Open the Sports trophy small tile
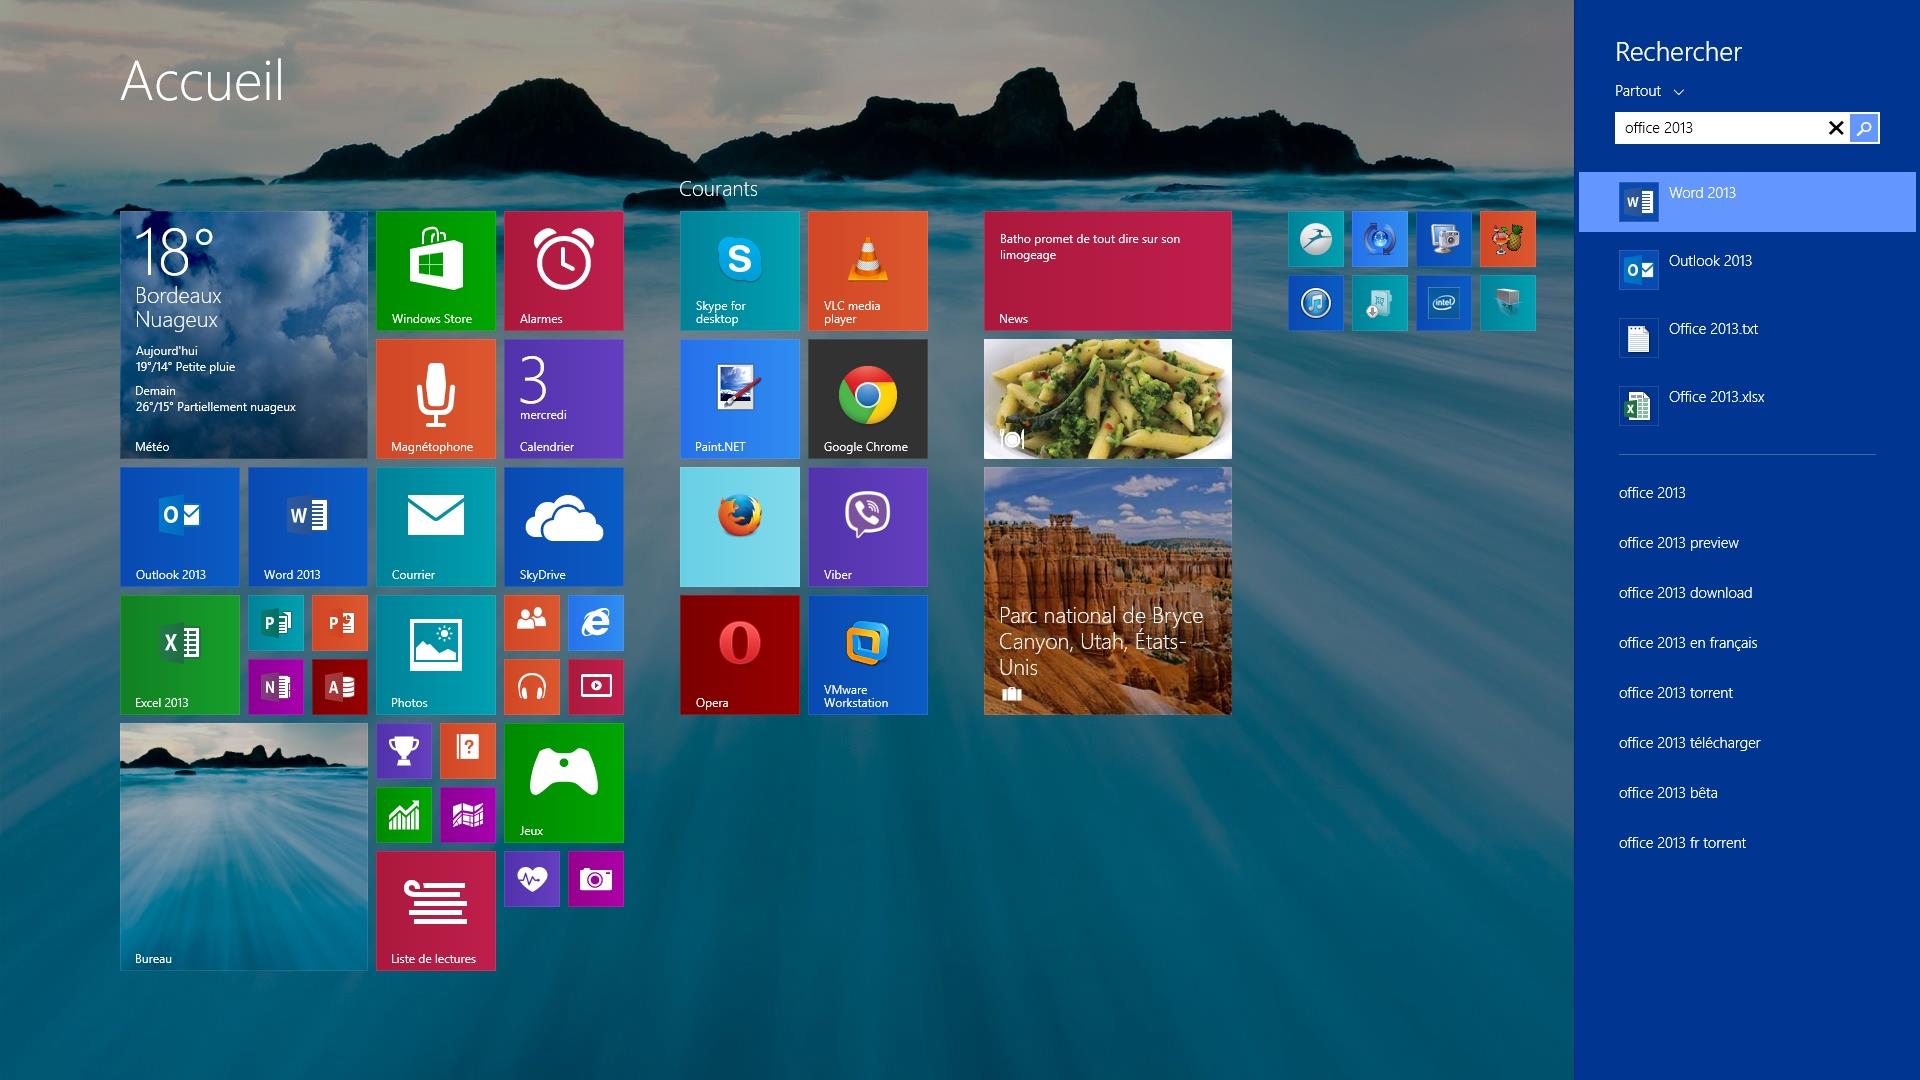Screen dimensions: 1920x1080 point(404,751)
